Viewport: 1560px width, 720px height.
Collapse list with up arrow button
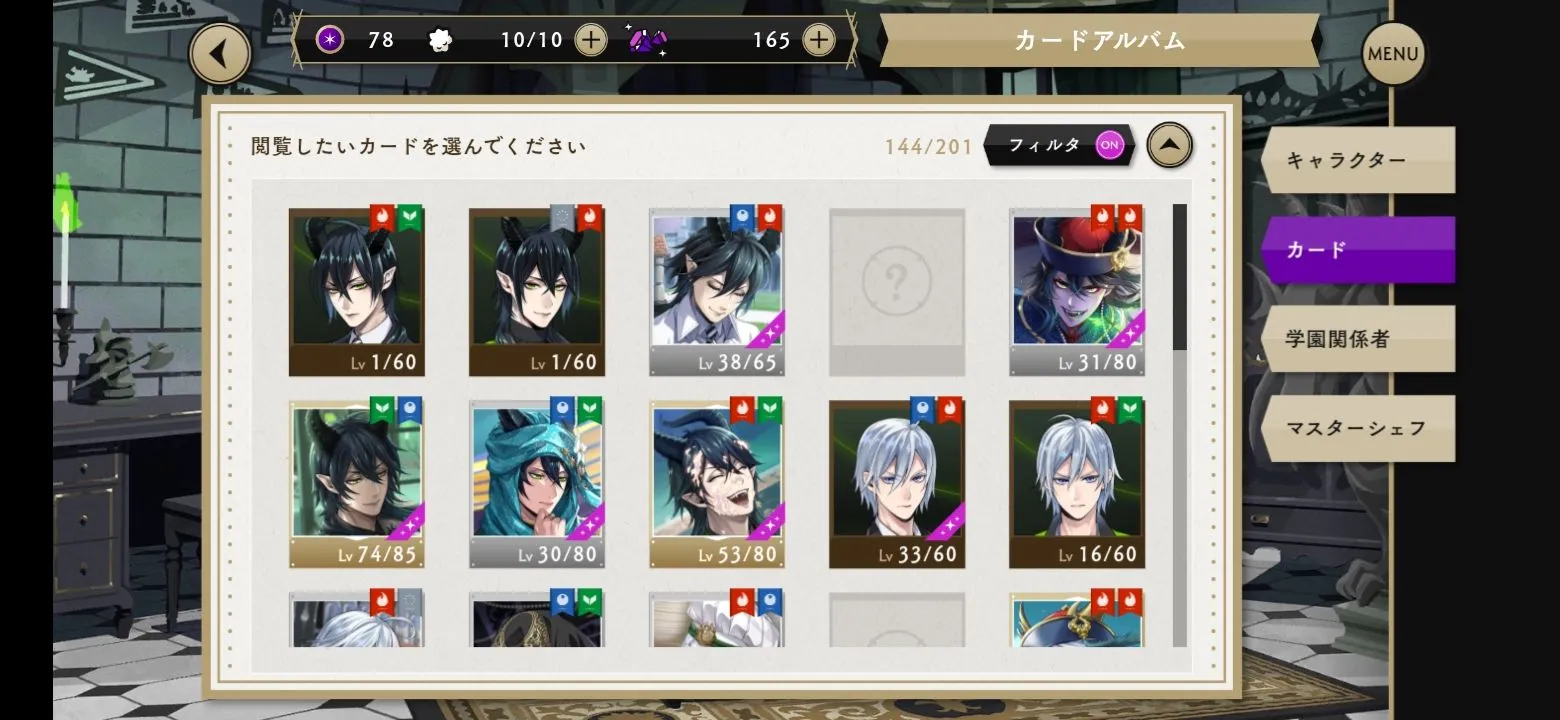pyautogui.click(x=1169, y=145)
